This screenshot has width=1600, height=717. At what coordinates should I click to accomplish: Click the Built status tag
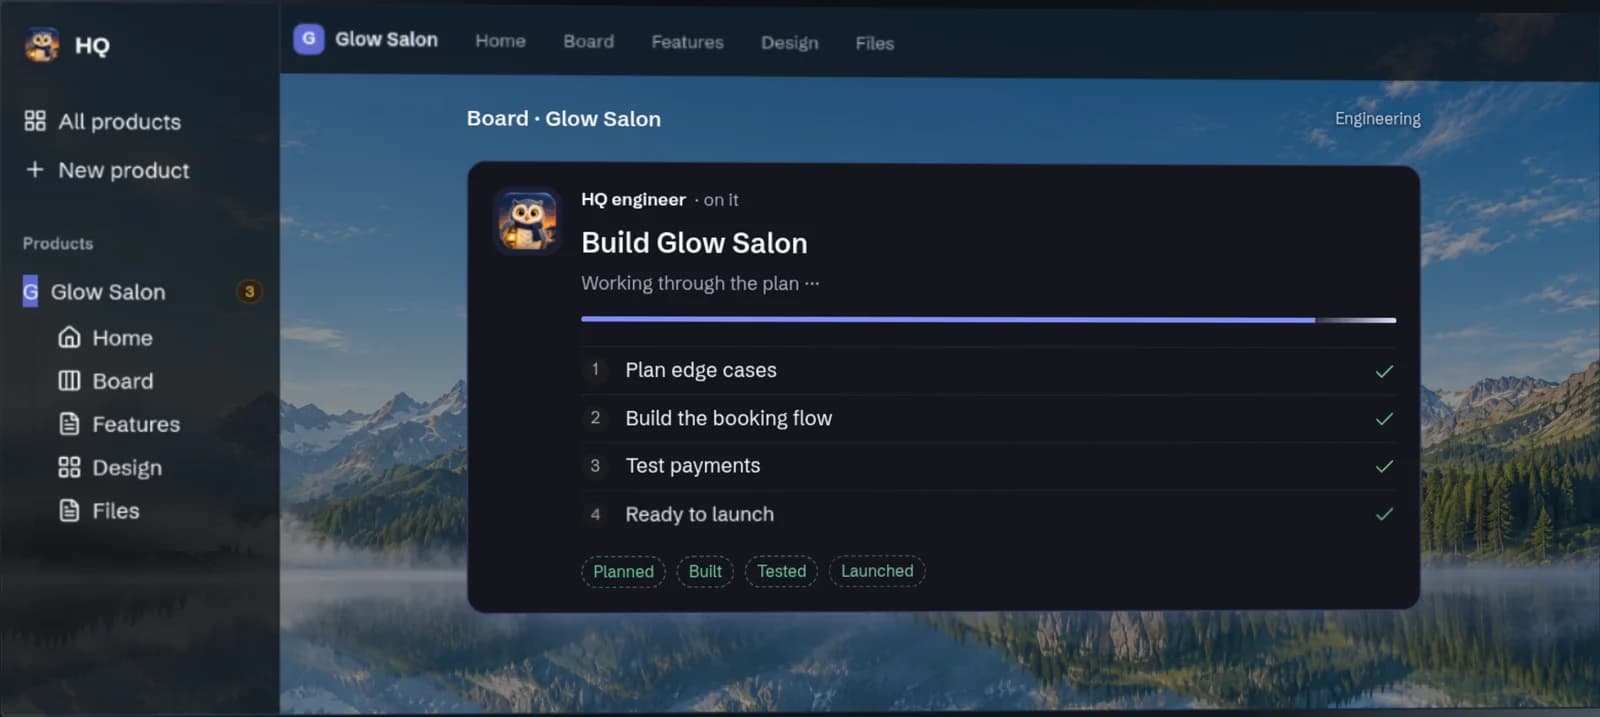point(705,571)
